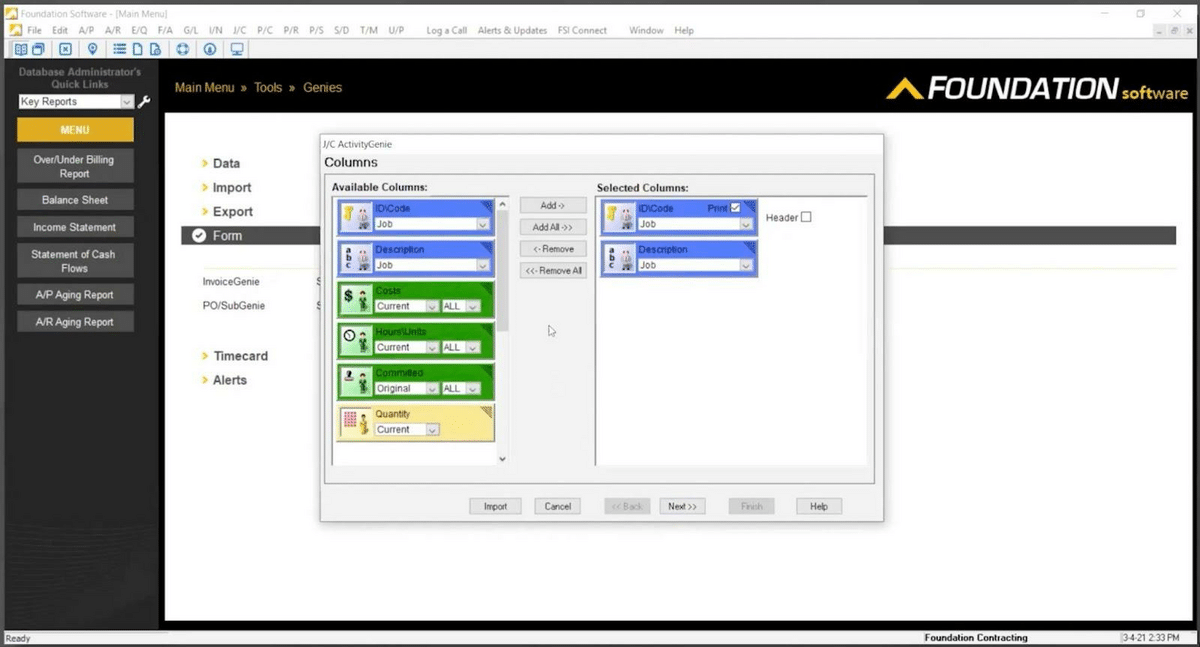1200x647 pixels.
Task: Click the map pin toolbar icon
Action: 93,49
